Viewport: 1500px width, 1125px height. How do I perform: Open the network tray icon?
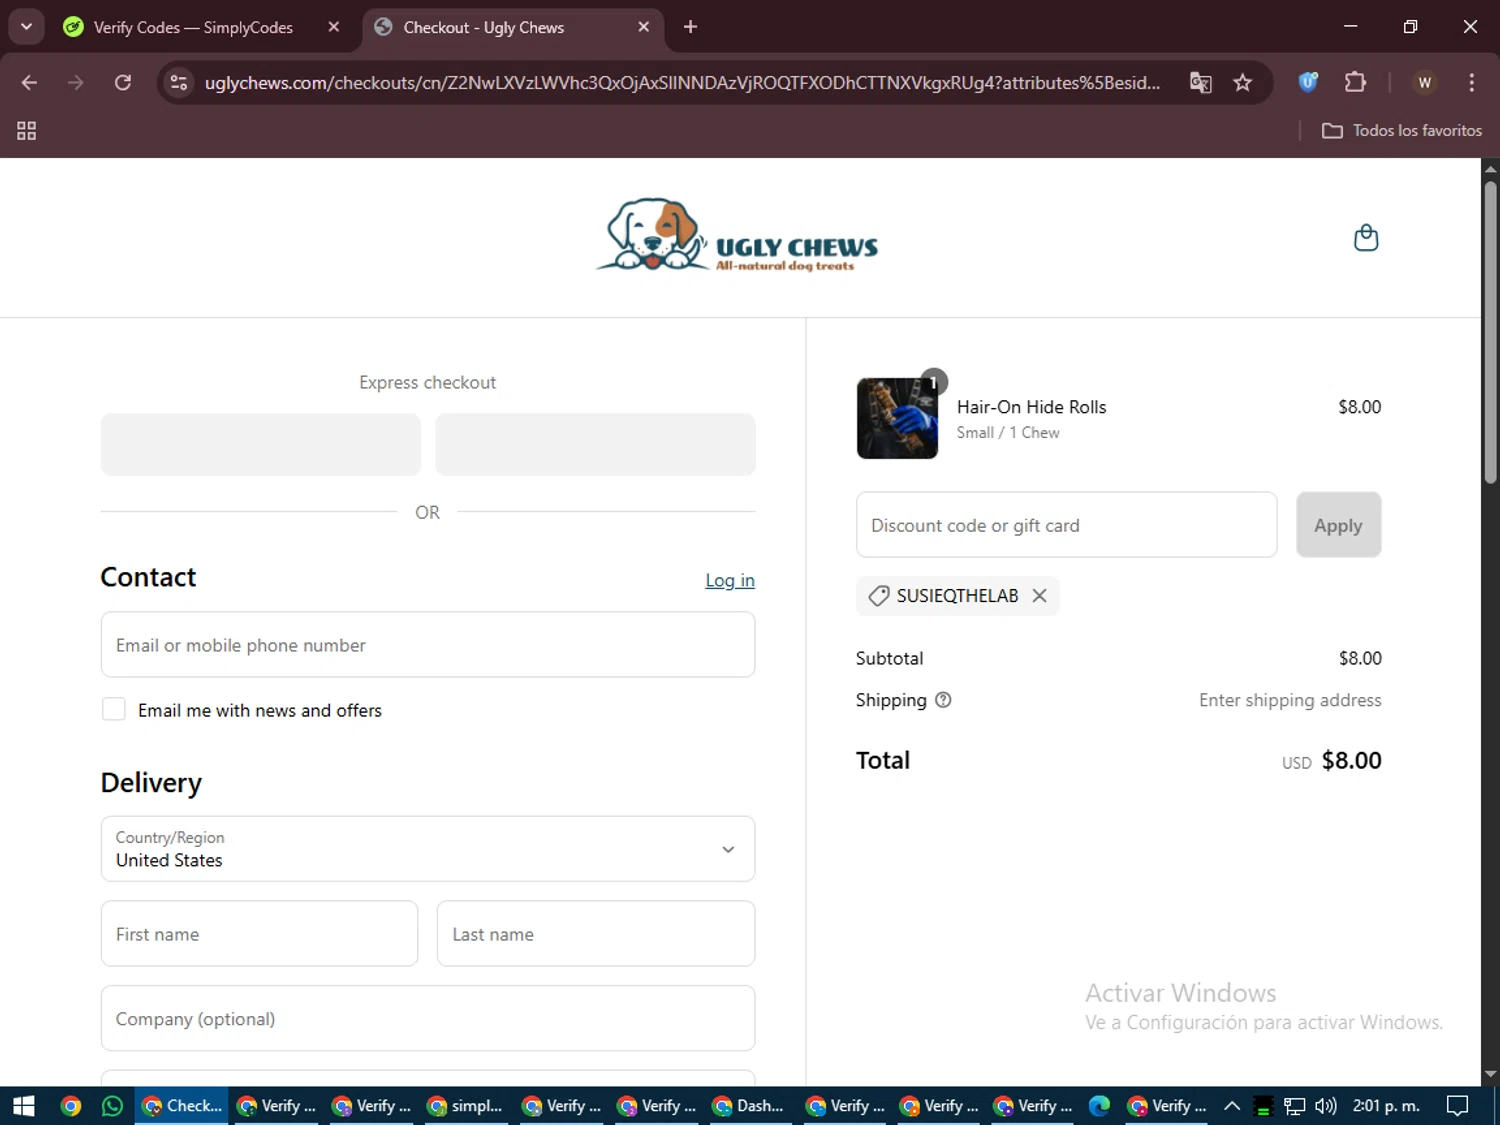tap(1295, 1106)
